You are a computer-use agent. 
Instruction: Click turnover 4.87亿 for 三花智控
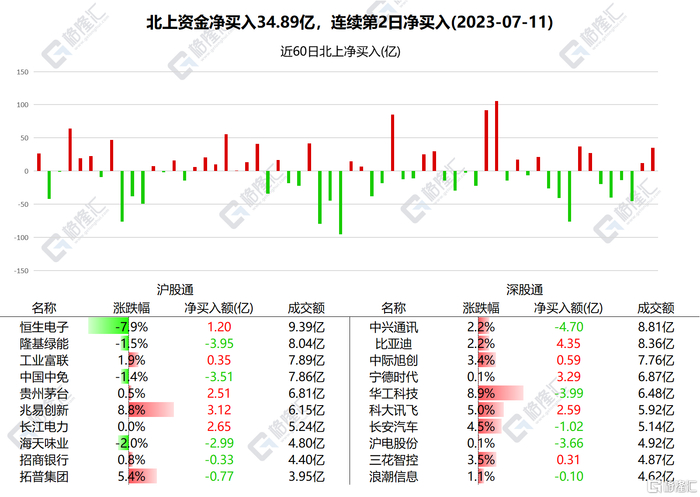point(655,459)
